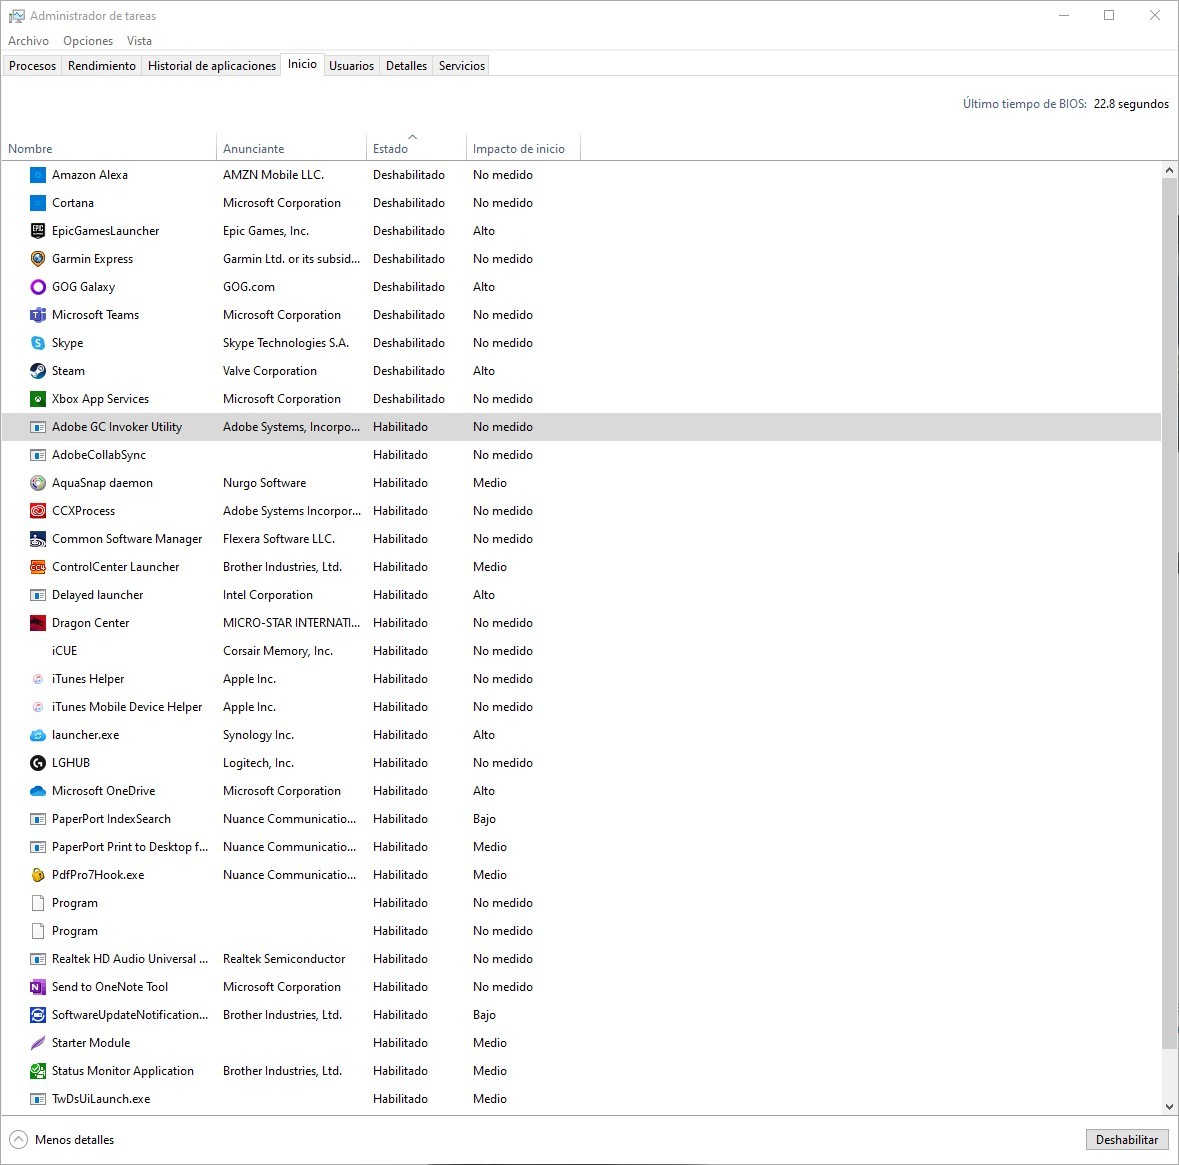Open the Opciones menu
1179x1165 pixels.
tap(88, 41)
